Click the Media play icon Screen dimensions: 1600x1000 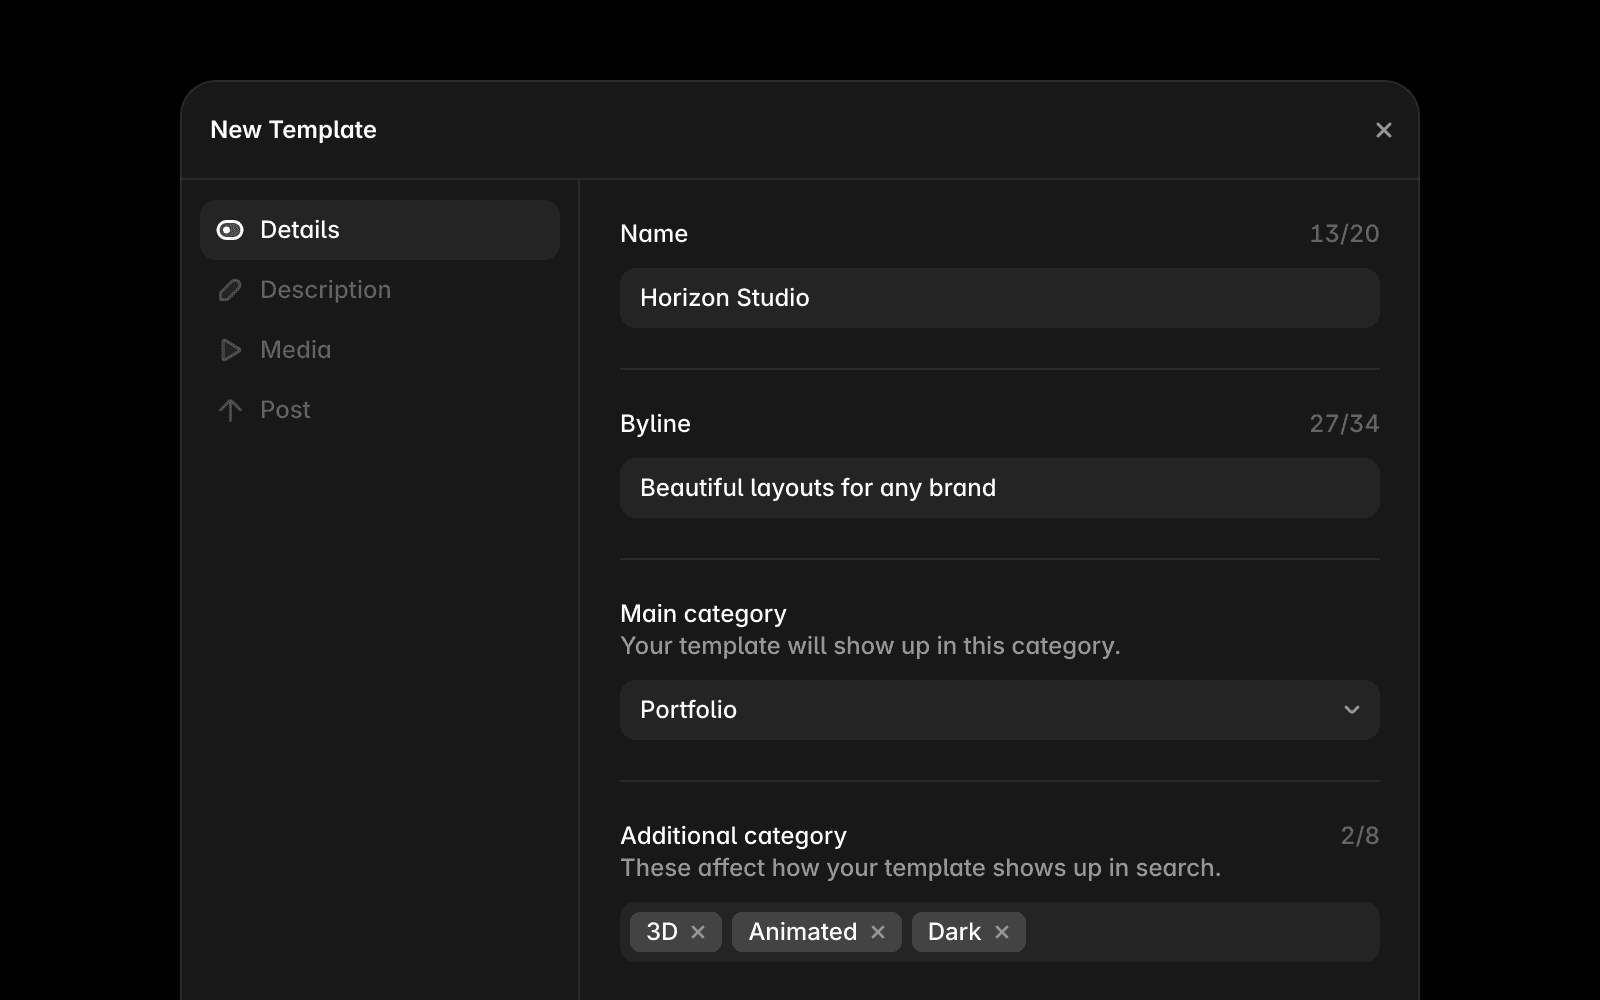tap(230, 350)
